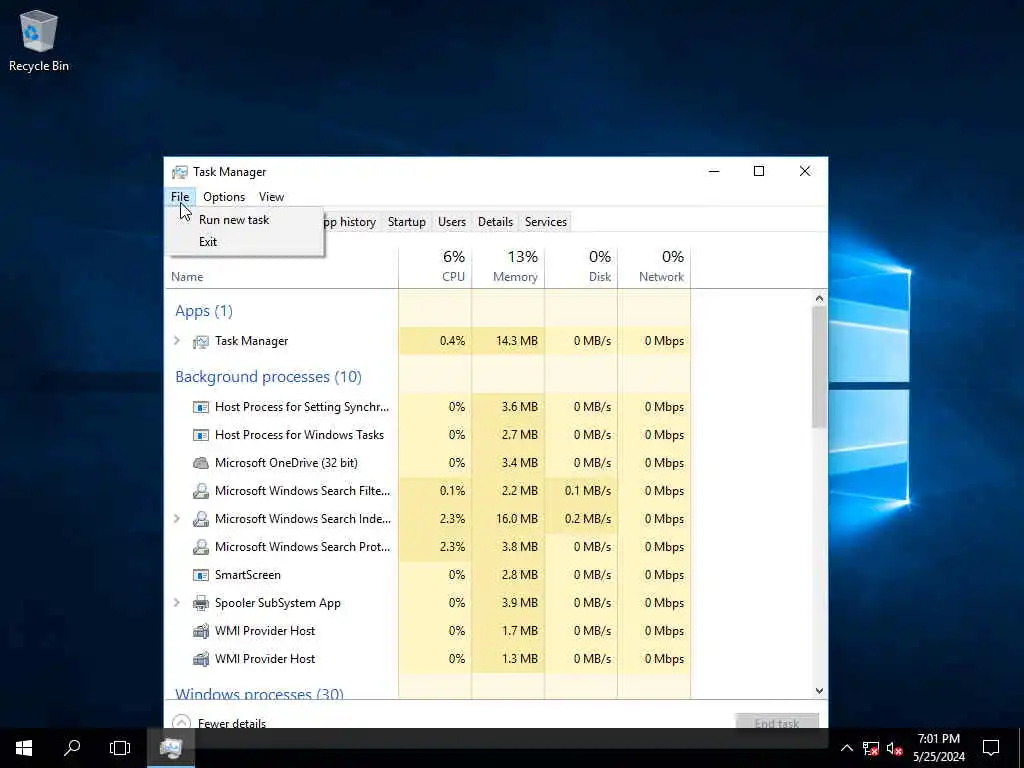Click the scrollbar down arrow
The height and width of the screenshot is (768, 1024).
[x=820, y=691]
